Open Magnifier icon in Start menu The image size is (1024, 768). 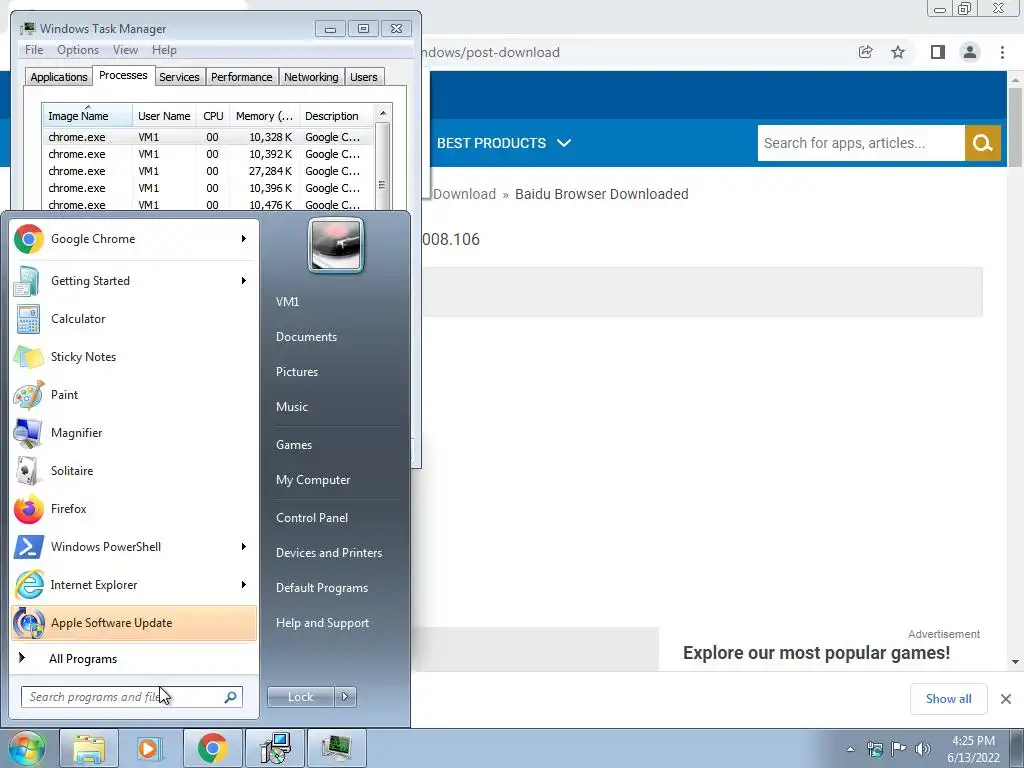click(29, 433)
